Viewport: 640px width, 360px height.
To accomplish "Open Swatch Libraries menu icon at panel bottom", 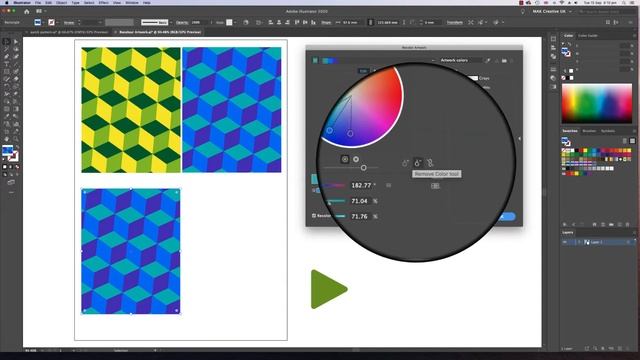I will [x=565, y=224].
